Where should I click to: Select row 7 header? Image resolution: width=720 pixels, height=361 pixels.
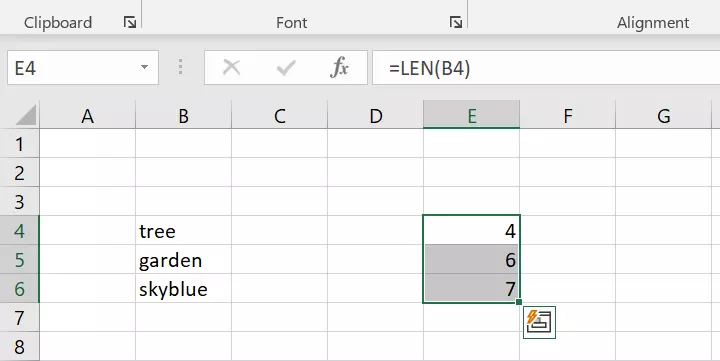(x=19, y=317)
